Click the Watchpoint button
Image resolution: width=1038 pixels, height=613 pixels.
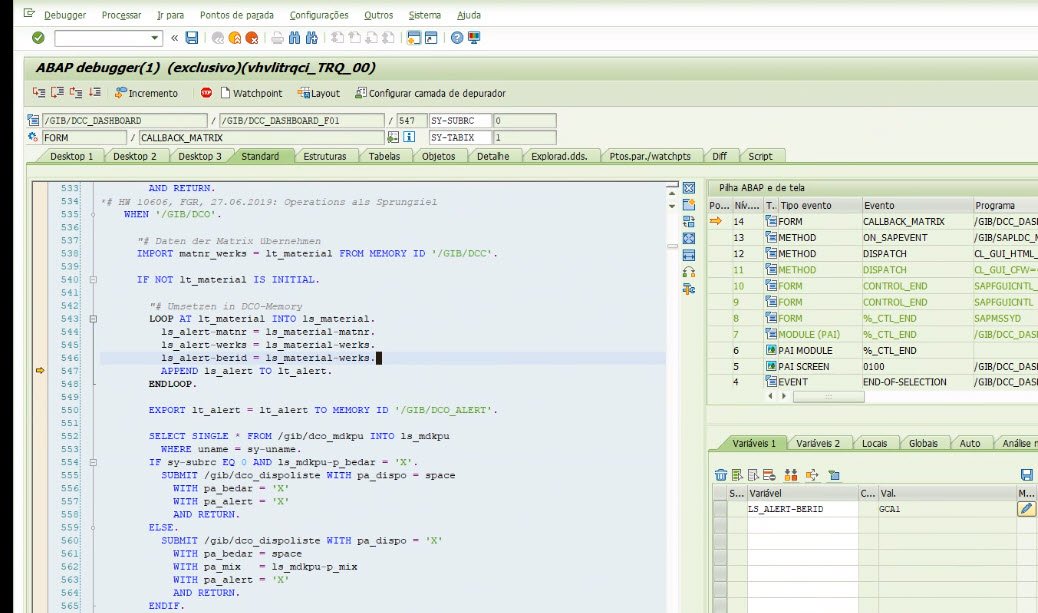coord(251,93)
